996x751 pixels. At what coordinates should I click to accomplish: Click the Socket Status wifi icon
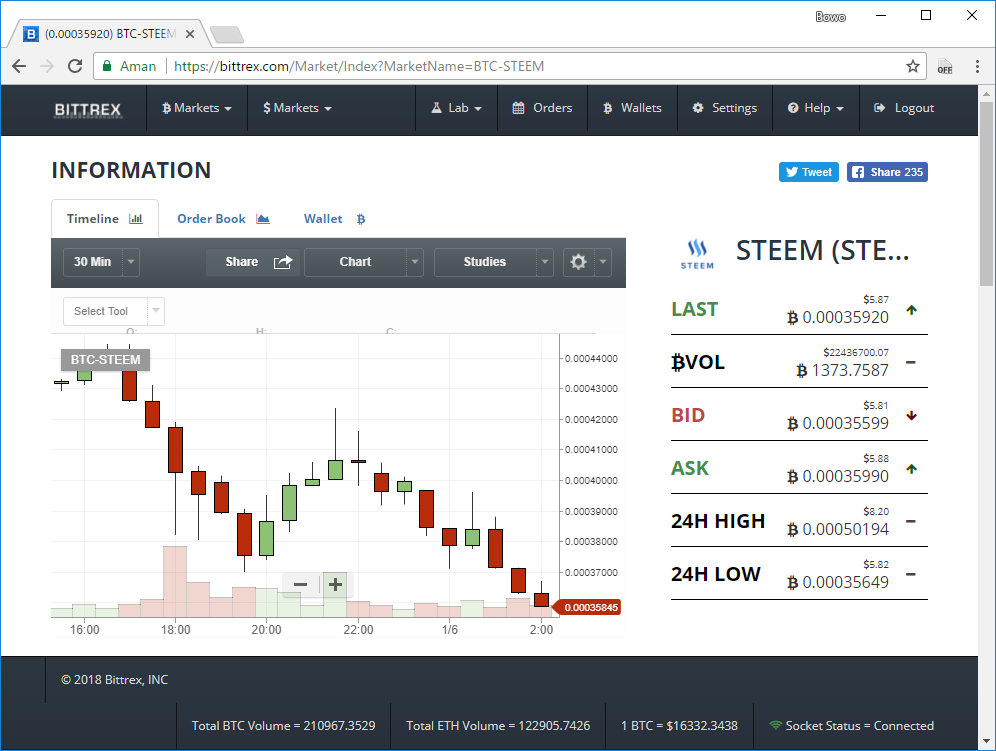click(x=775, y=725)
